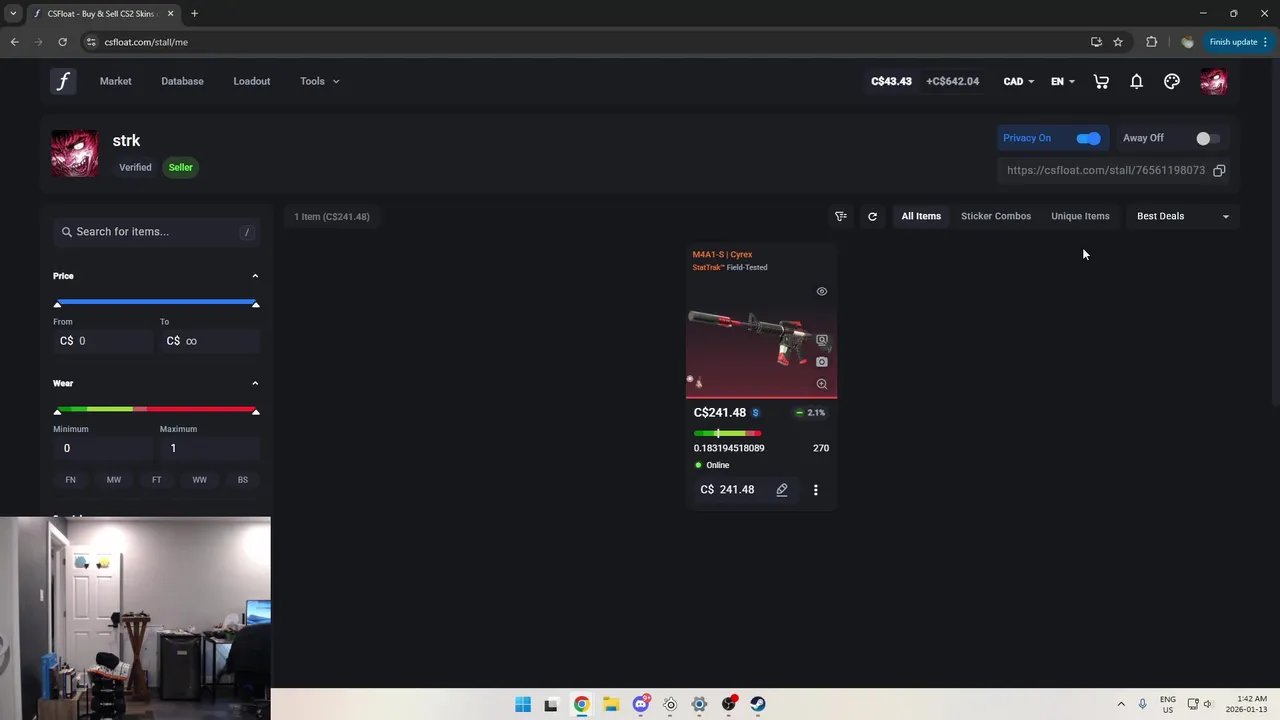Viewport: 1280px width, 720px height.
Task: Zoom in on the M4A1-S image
Action: pos(822,384)
